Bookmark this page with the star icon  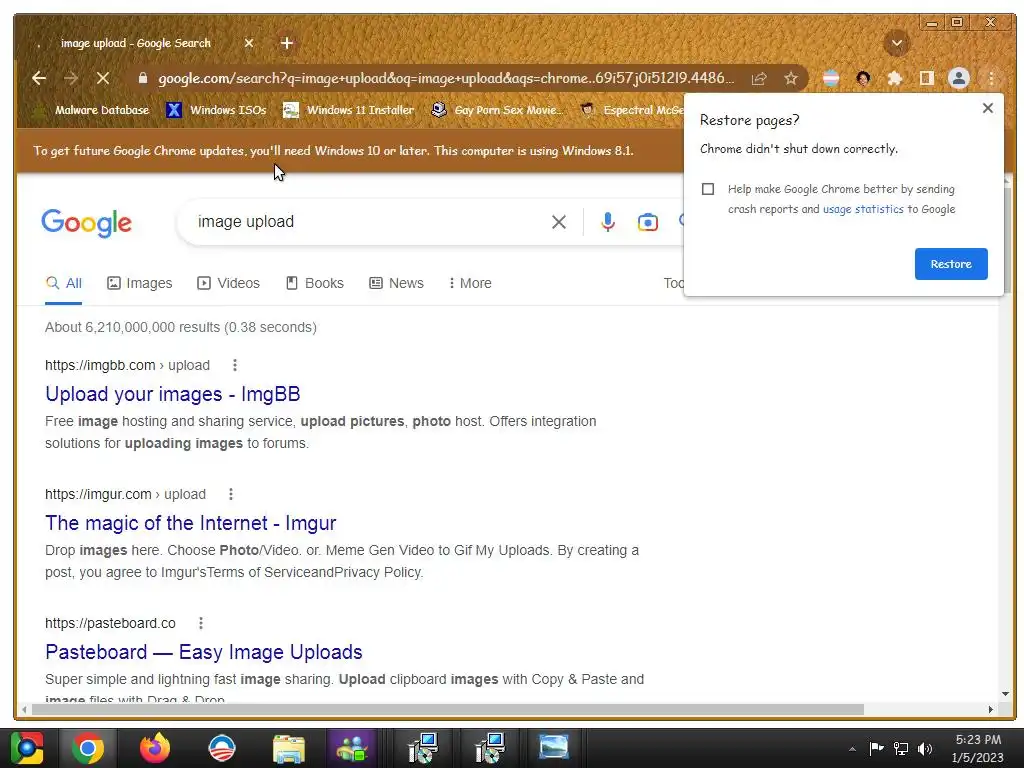791,79
